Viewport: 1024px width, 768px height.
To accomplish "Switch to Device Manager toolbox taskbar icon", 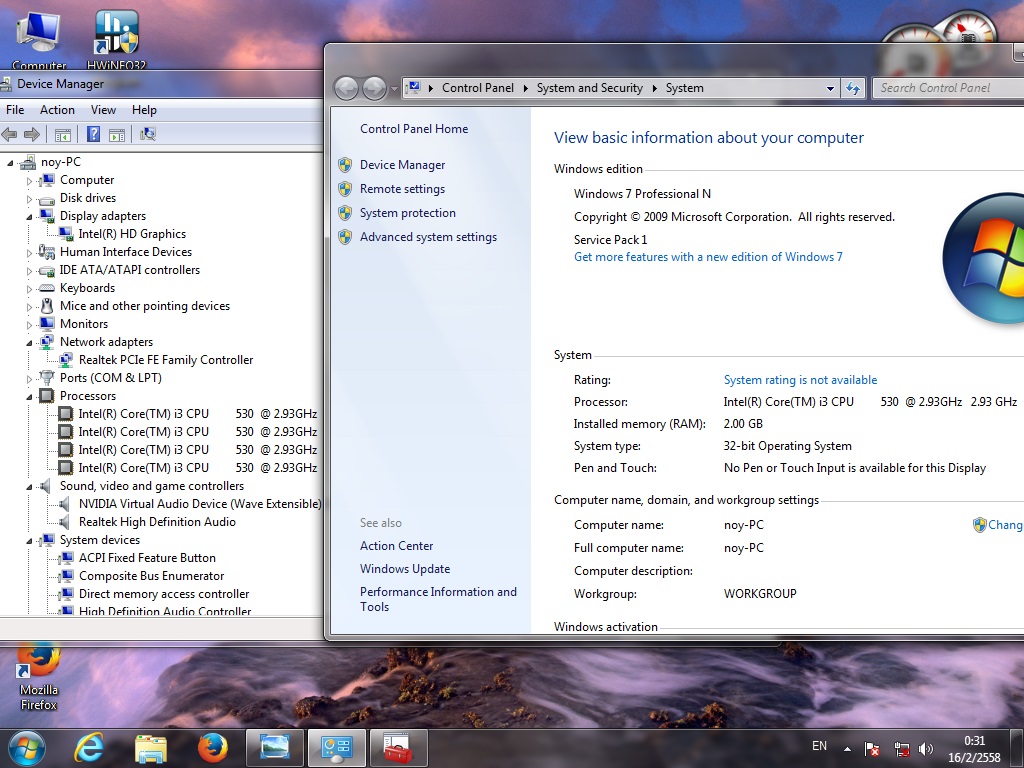I will [398, 748].
